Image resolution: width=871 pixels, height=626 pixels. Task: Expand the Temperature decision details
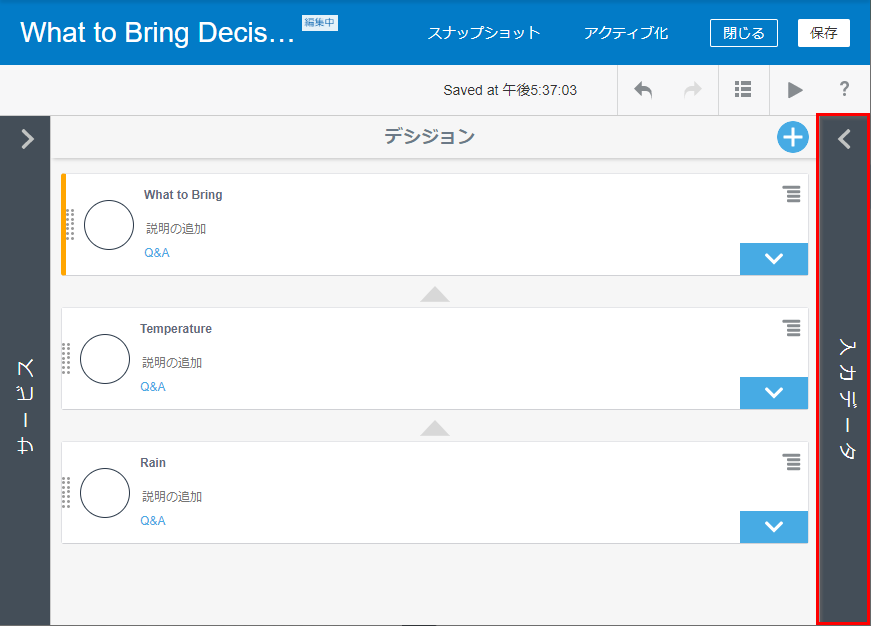pyautogui.click(x=773, y=393)
